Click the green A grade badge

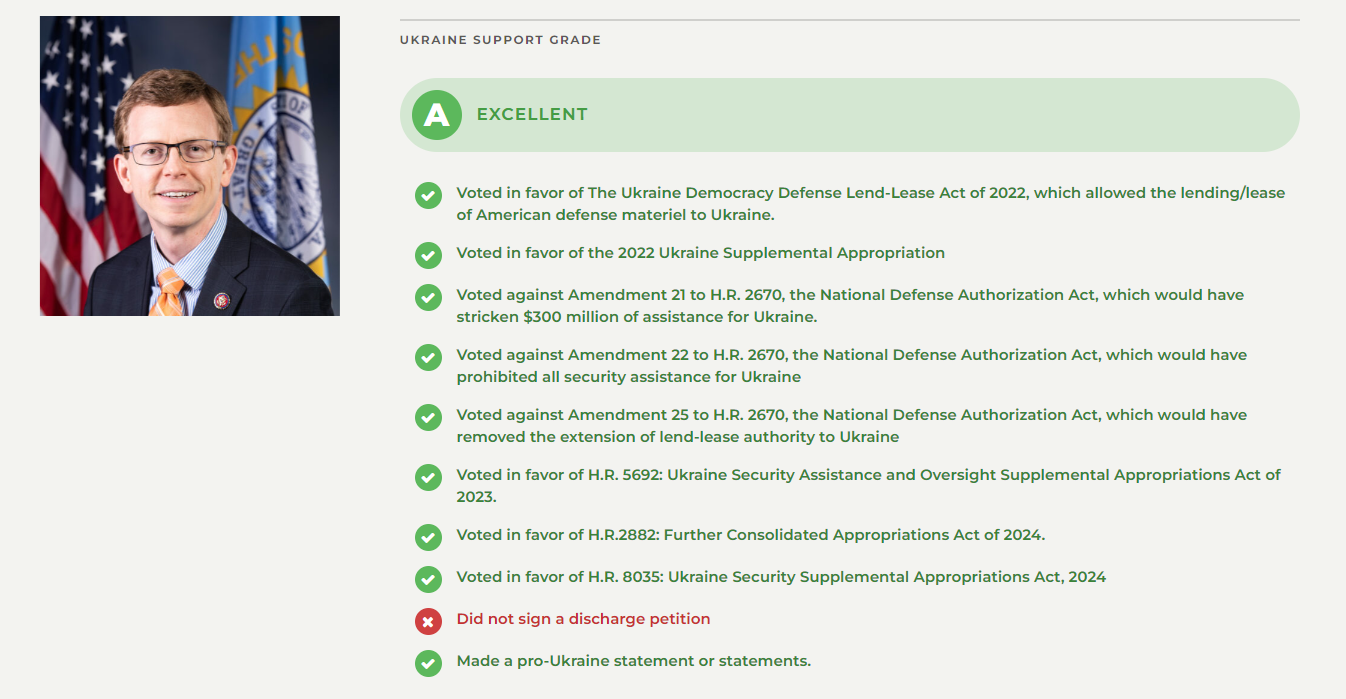click(436, 115)
